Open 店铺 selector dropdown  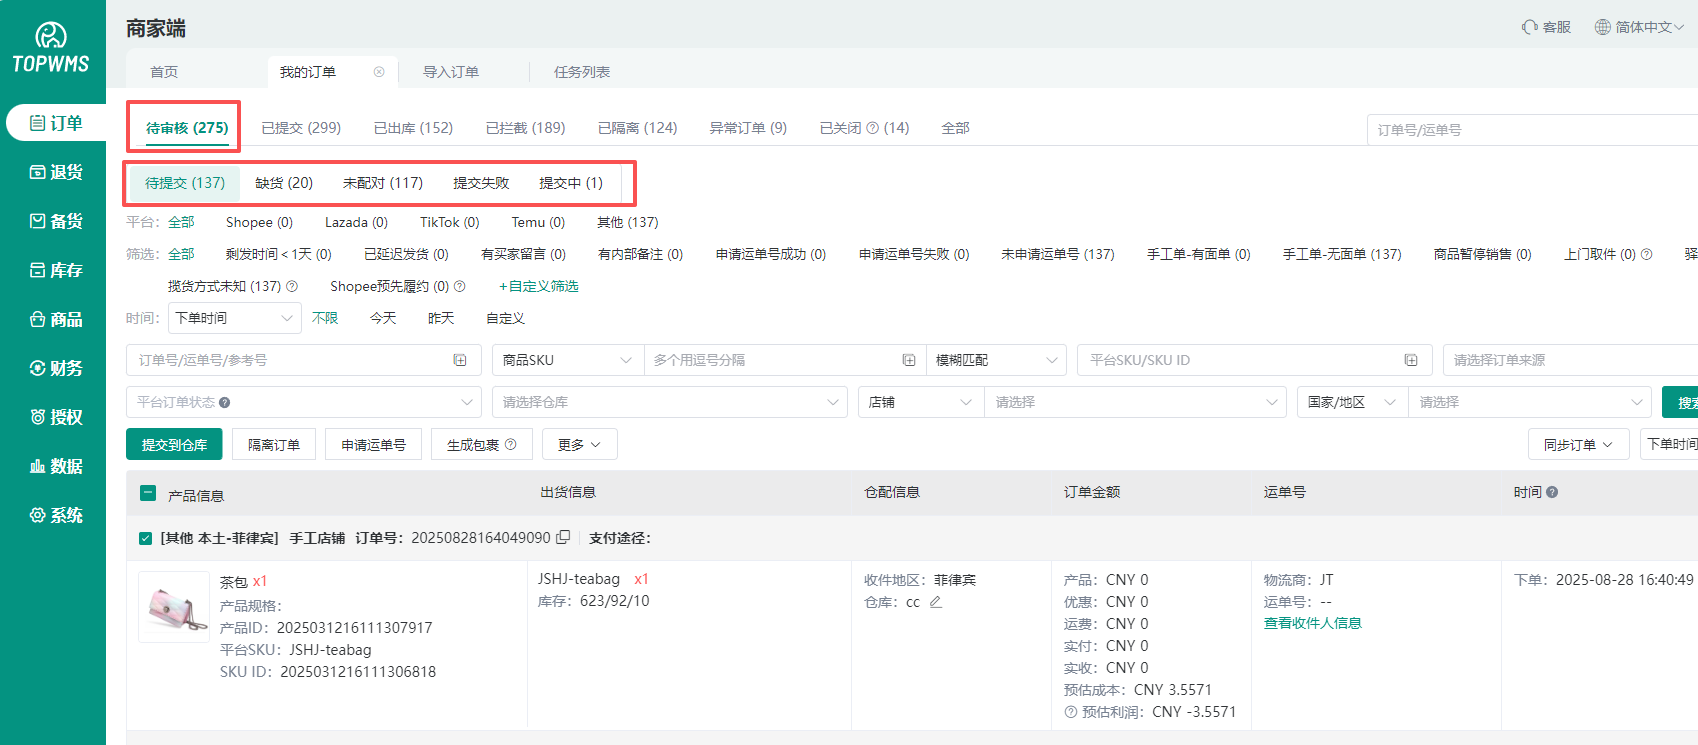[x=921, y=402]
